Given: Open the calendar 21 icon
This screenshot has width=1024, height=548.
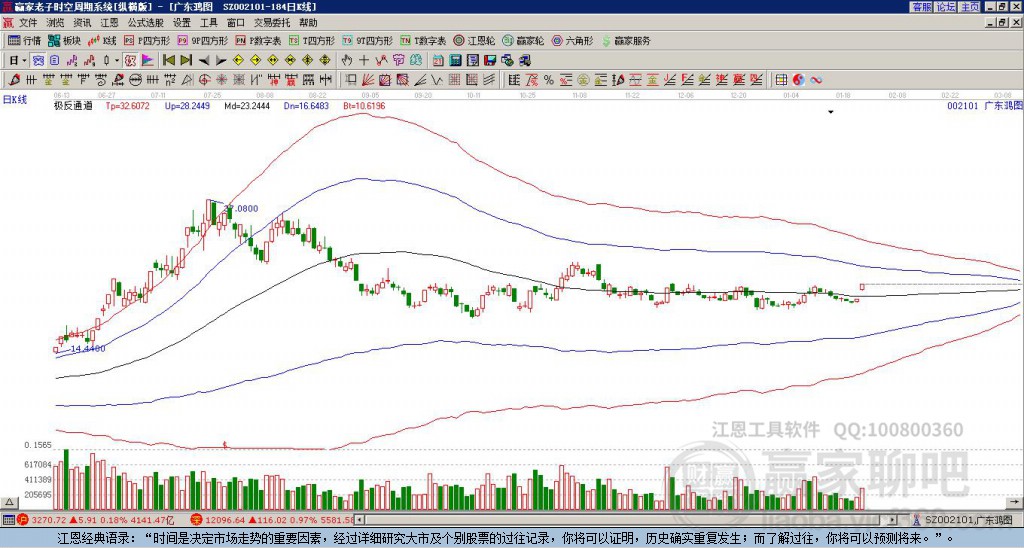Looking at the screenshot, I should click(438, 61).
